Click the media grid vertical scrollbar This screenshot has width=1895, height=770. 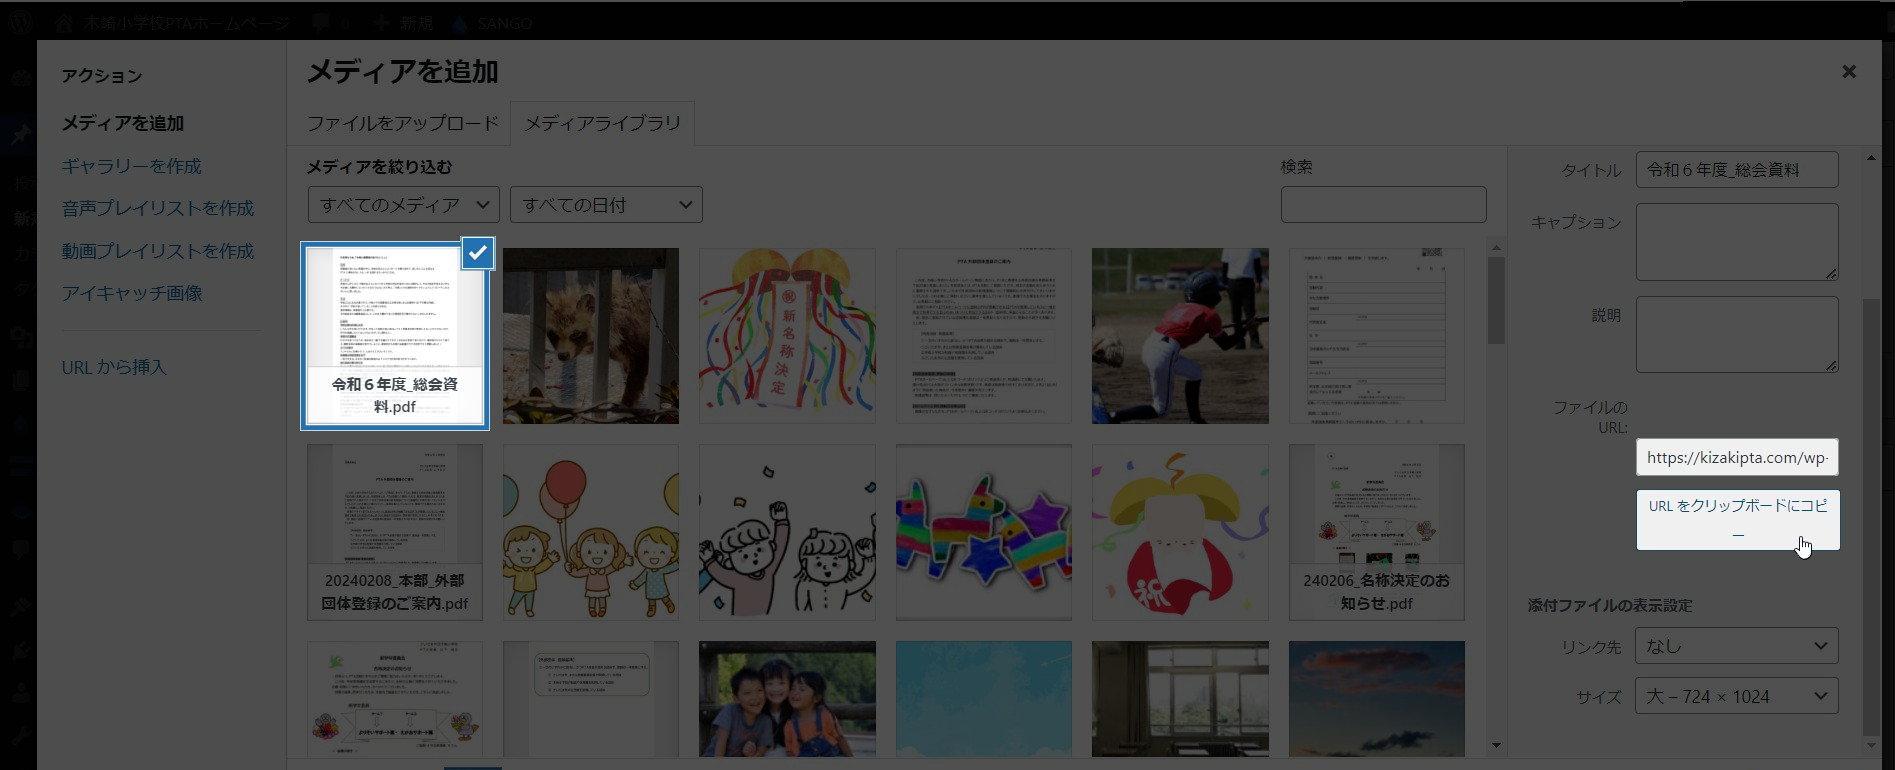(1496, 300)
